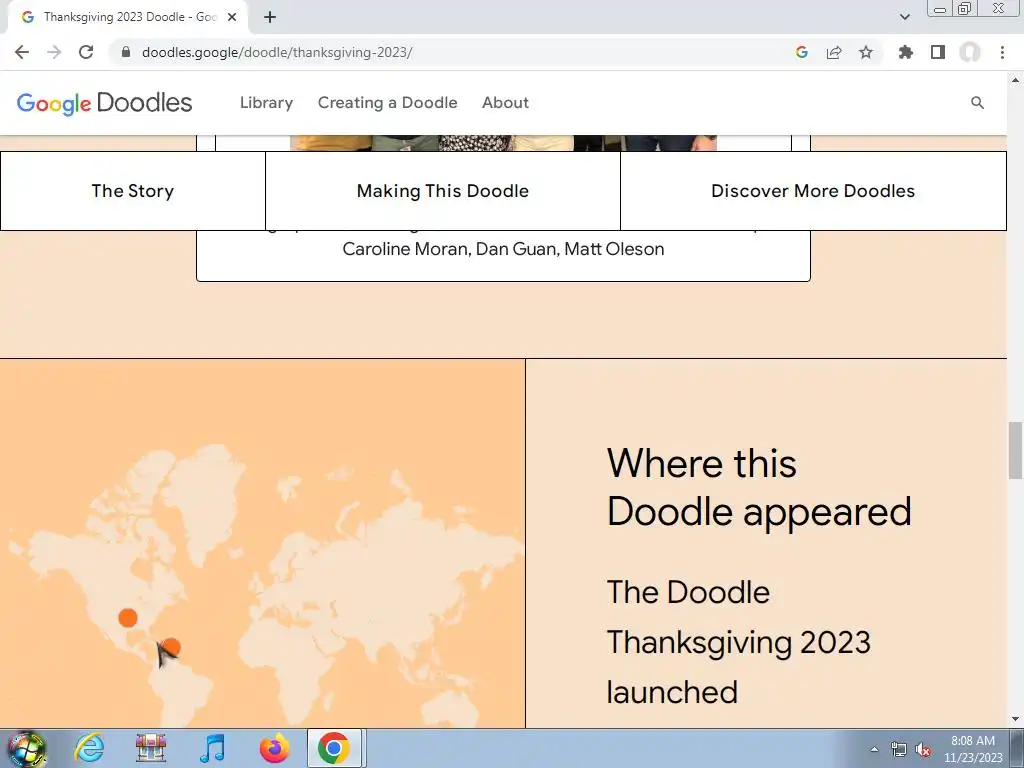
Task: Click the Google Doodles logo
Action: pyautogui.click(x=104, y=103)
